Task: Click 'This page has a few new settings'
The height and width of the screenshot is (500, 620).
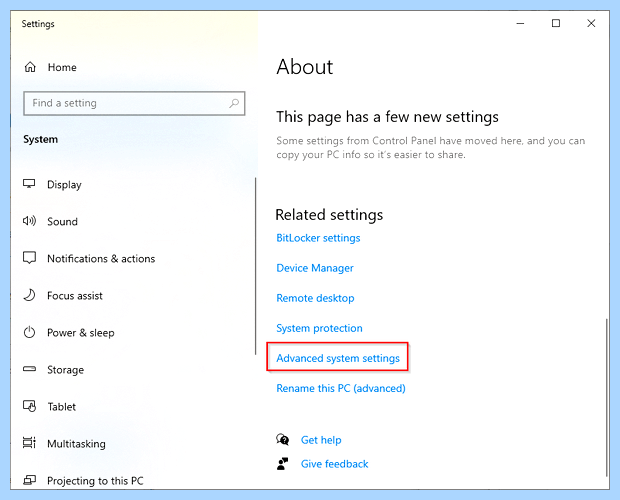Action: coord(388,117)
